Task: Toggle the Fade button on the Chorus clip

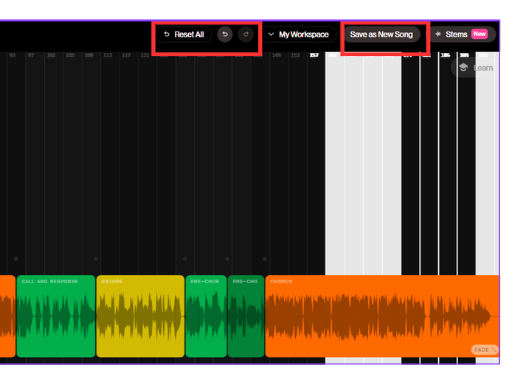Action: click(x=484, y=350)
